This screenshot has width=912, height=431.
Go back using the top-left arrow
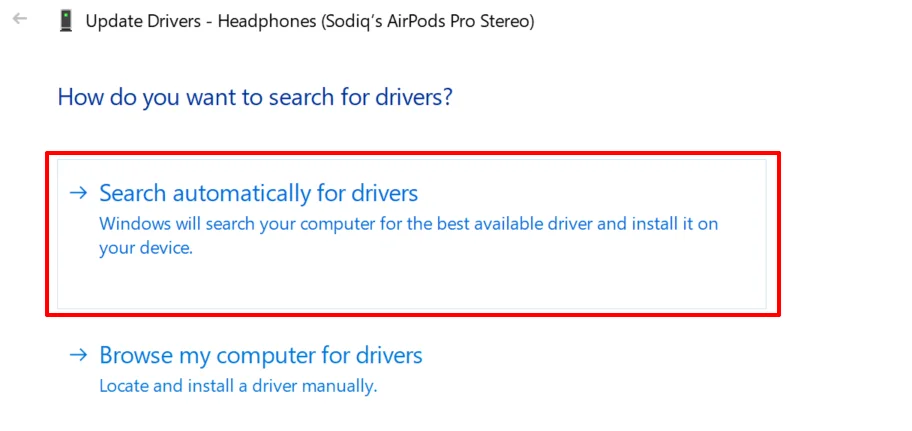pos(20,19)
